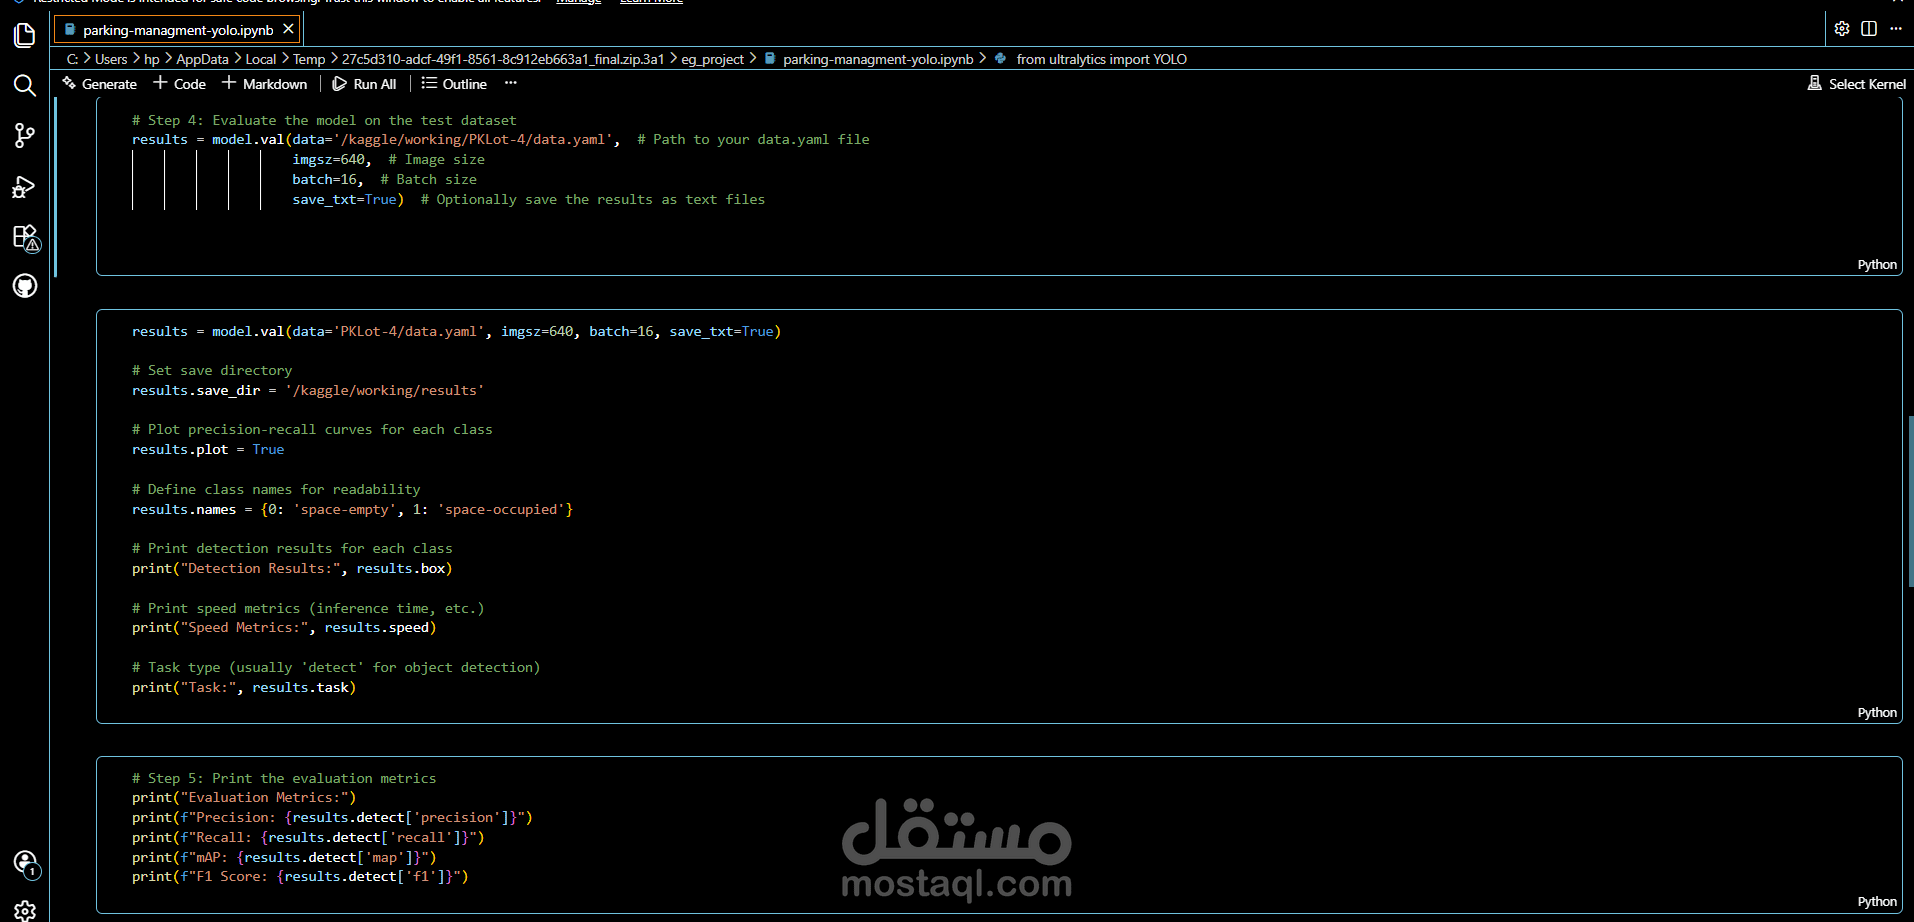Image resolution: width=1914 pixels, height=922 pixels.
Task: Select the parking-managment-yolo.ipynb editor tab
Action: tap(176, 30)
